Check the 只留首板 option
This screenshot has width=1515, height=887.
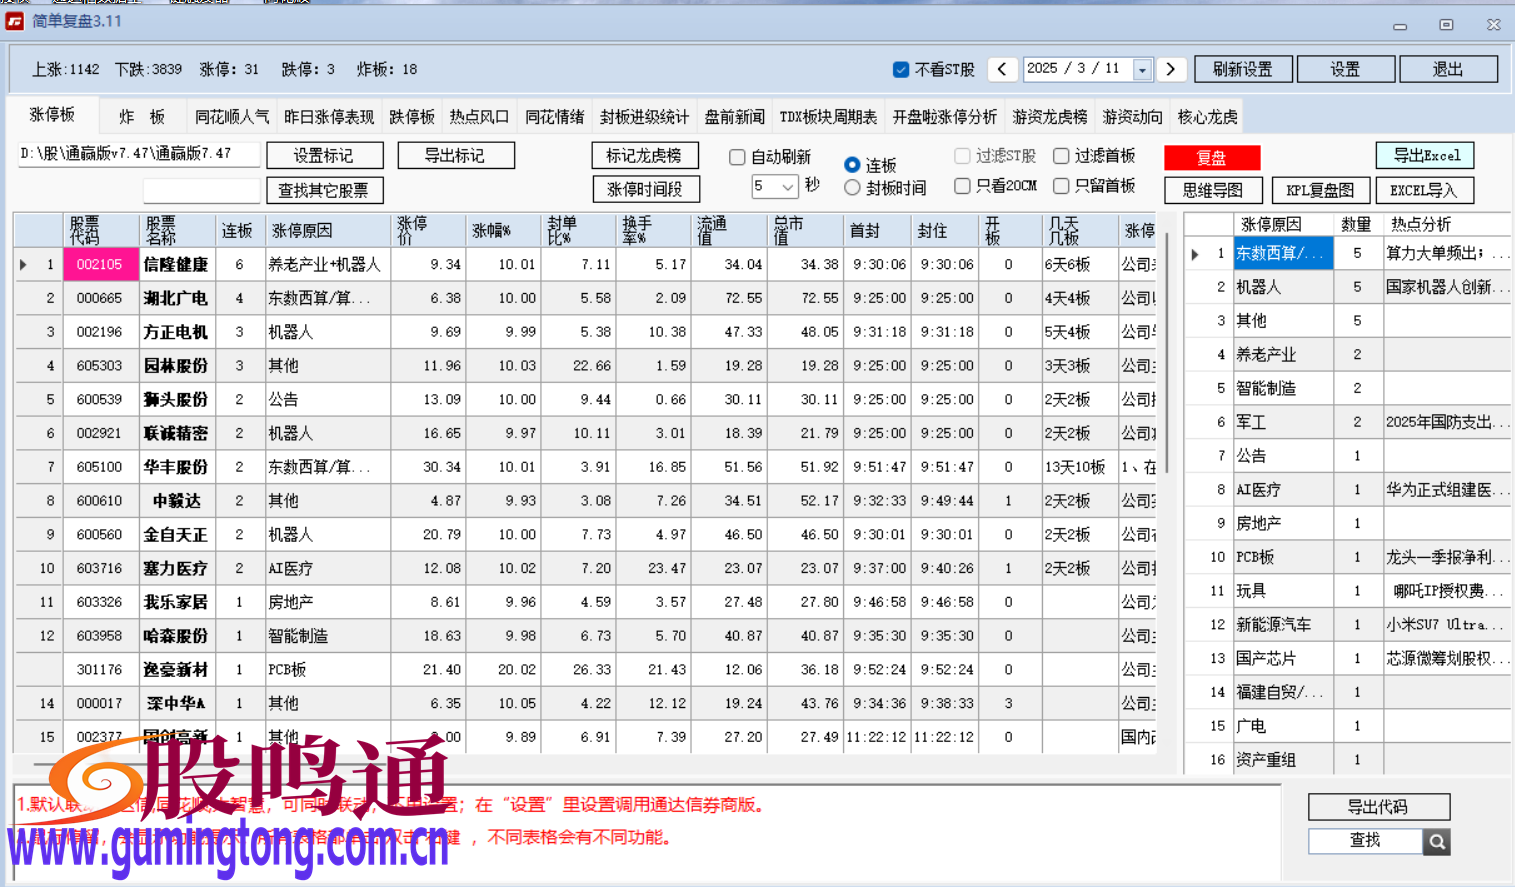click(x=1061, y=186)
